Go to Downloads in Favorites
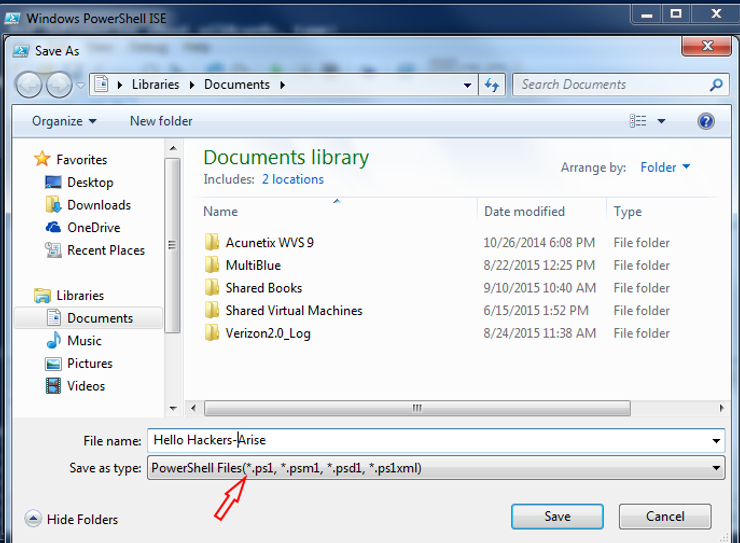The width and height of the screenshot is (740, 543). 99,205
